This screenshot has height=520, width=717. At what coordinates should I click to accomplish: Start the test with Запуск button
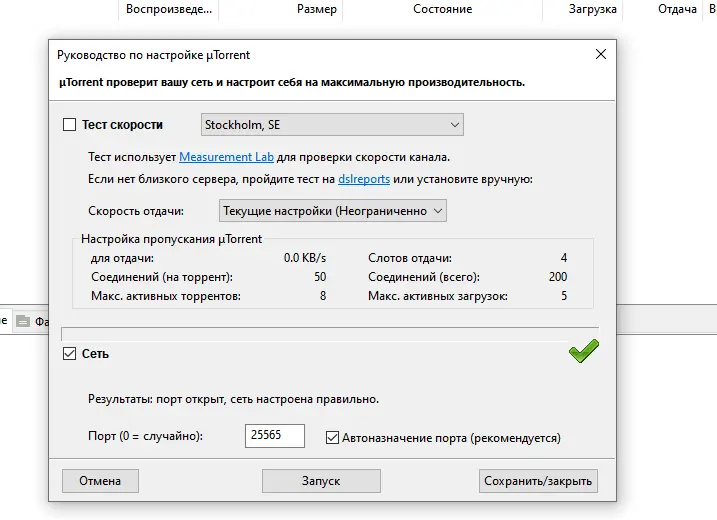(321, 481)
